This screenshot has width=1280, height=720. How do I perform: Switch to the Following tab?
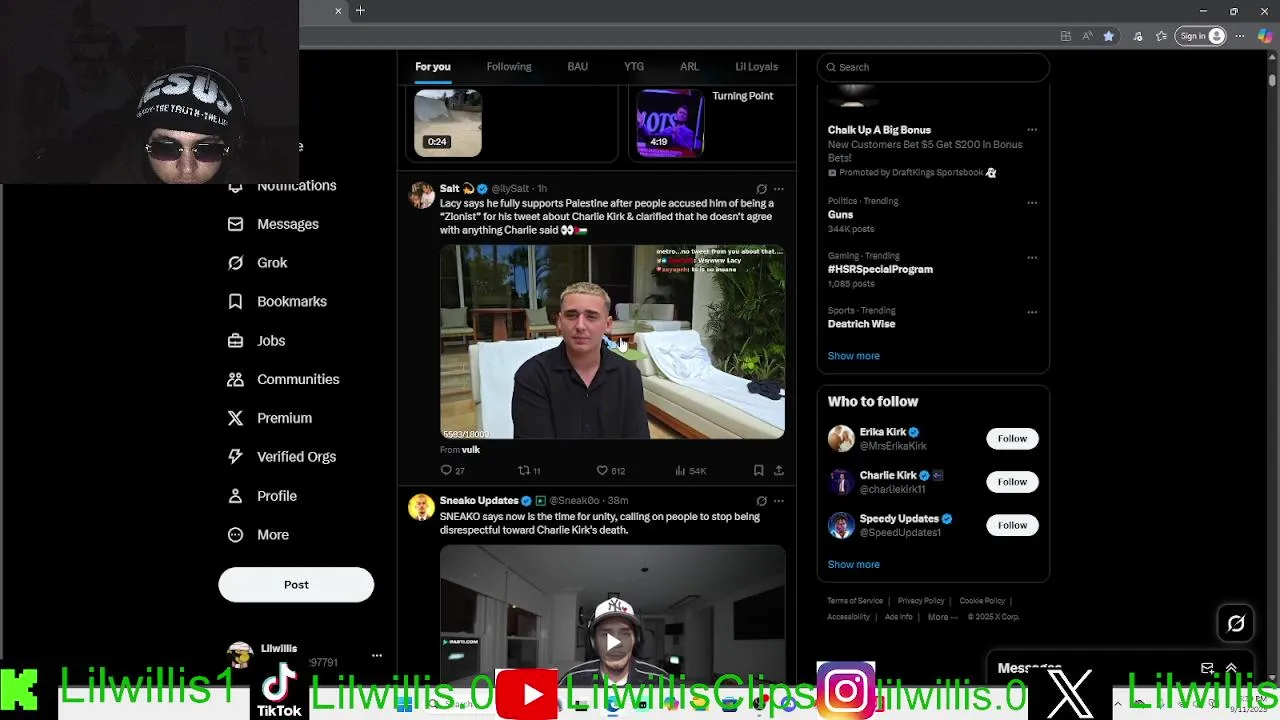[x=509, y=67]
